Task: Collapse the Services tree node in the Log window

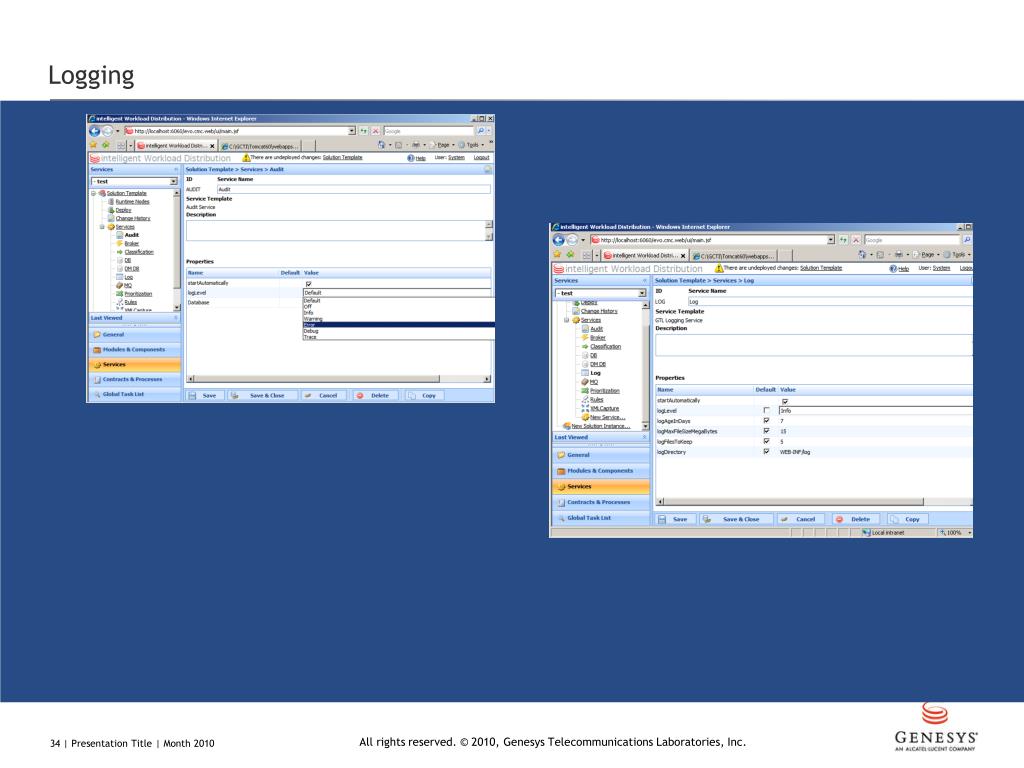Action: click(566, 320)
